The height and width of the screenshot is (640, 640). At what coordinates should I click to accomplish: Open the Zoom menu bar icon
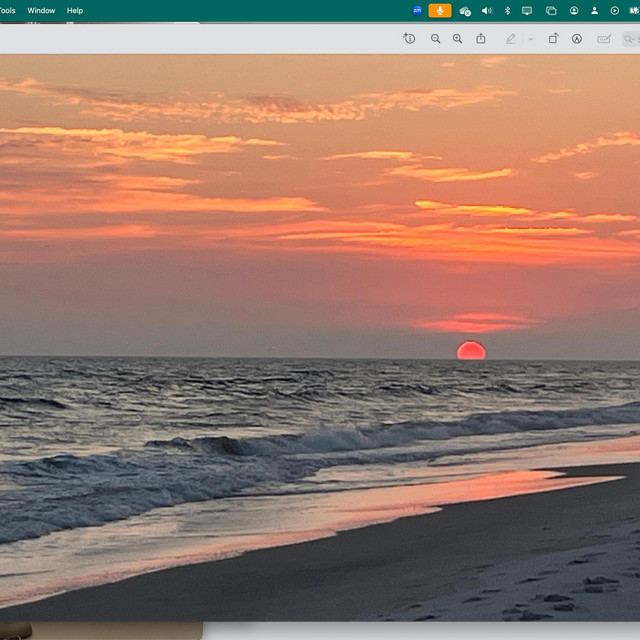(x=417, y=11)
